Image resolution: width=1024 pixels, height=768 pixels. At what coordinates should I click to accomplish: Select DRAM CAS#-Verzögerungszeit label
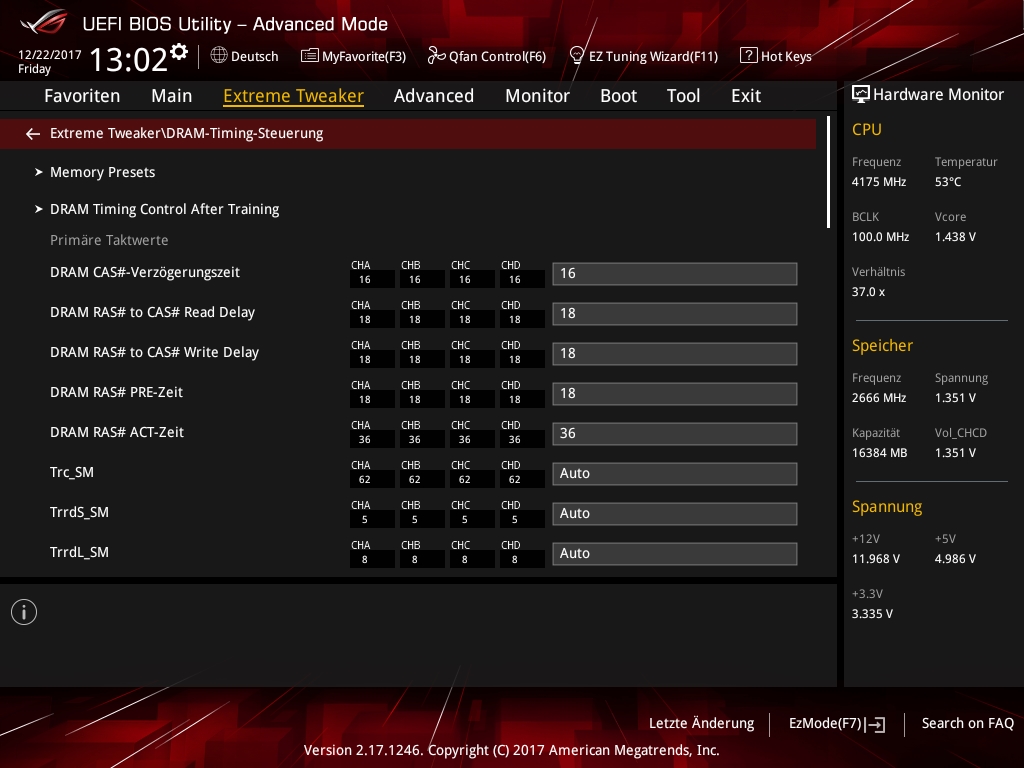click(145, 272)
